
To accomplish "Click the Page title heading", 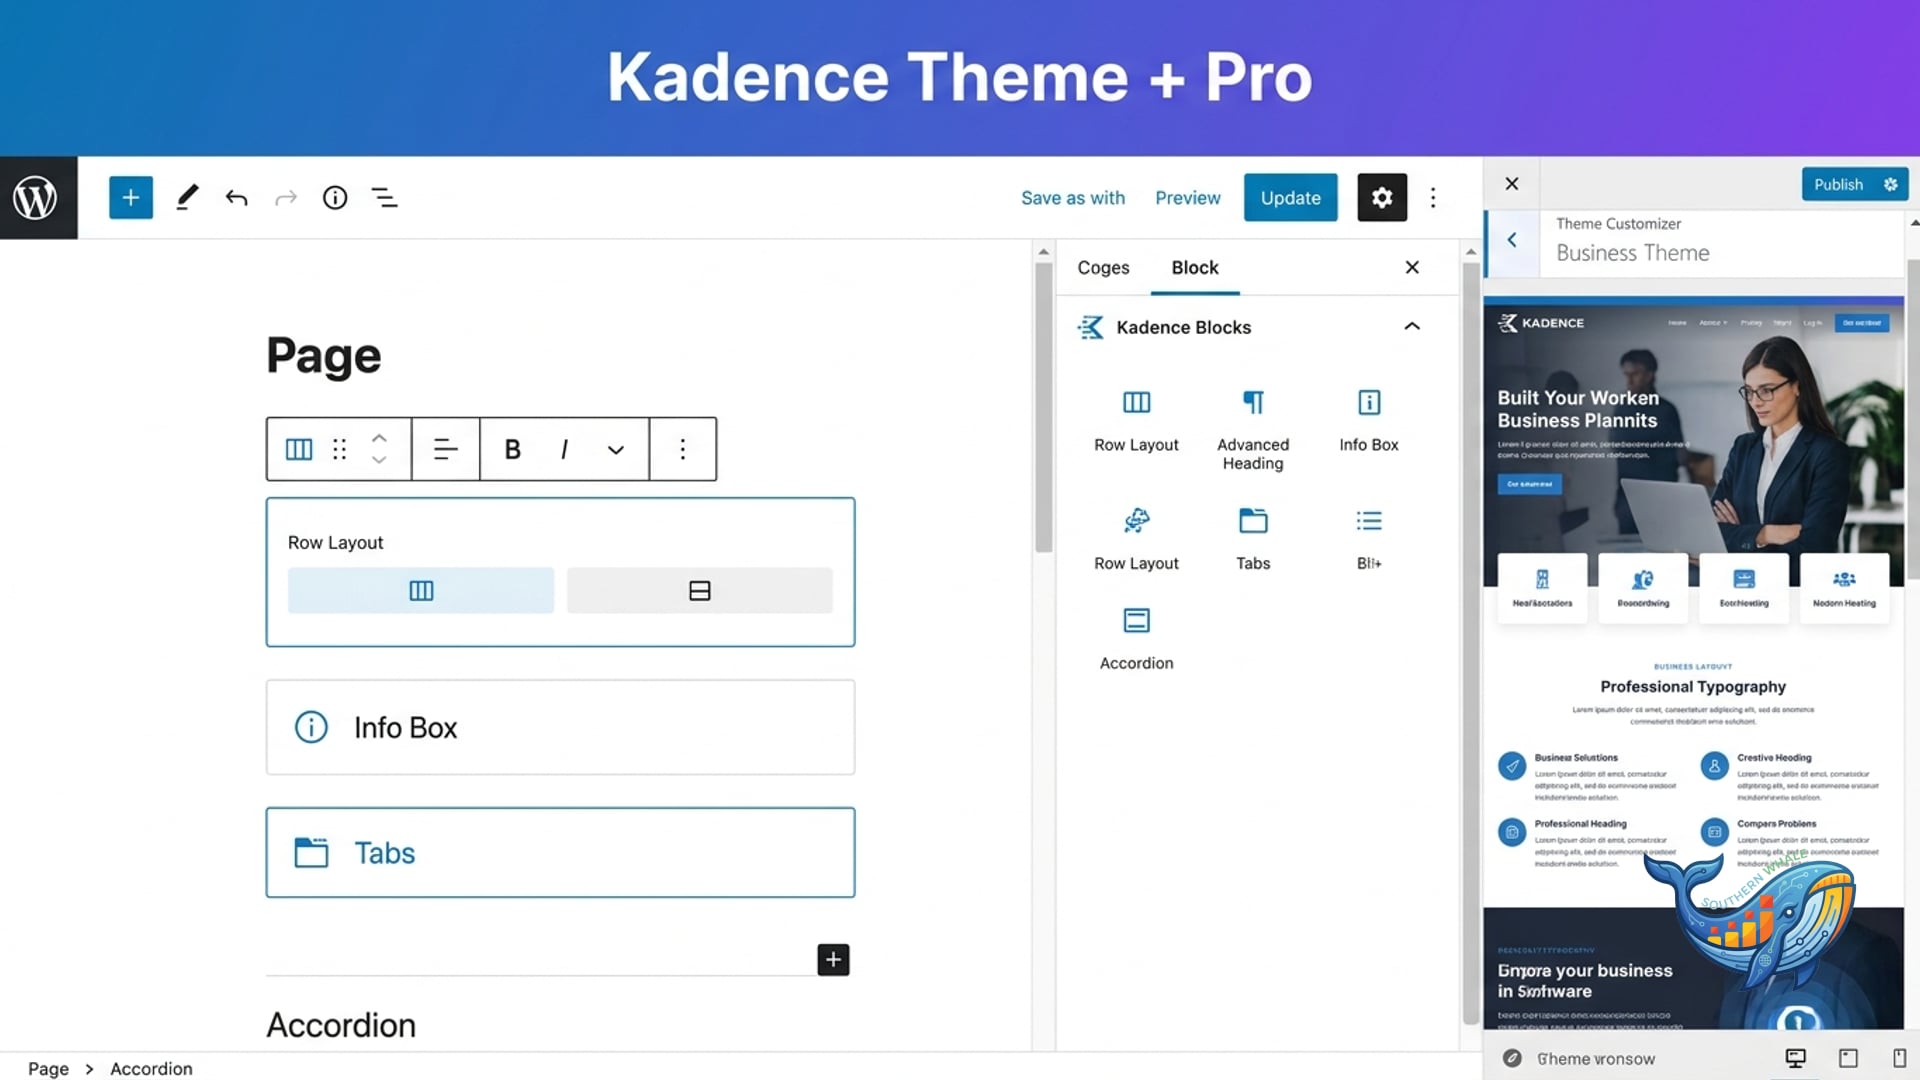I will pyautogui.click(x=323, y=355).
